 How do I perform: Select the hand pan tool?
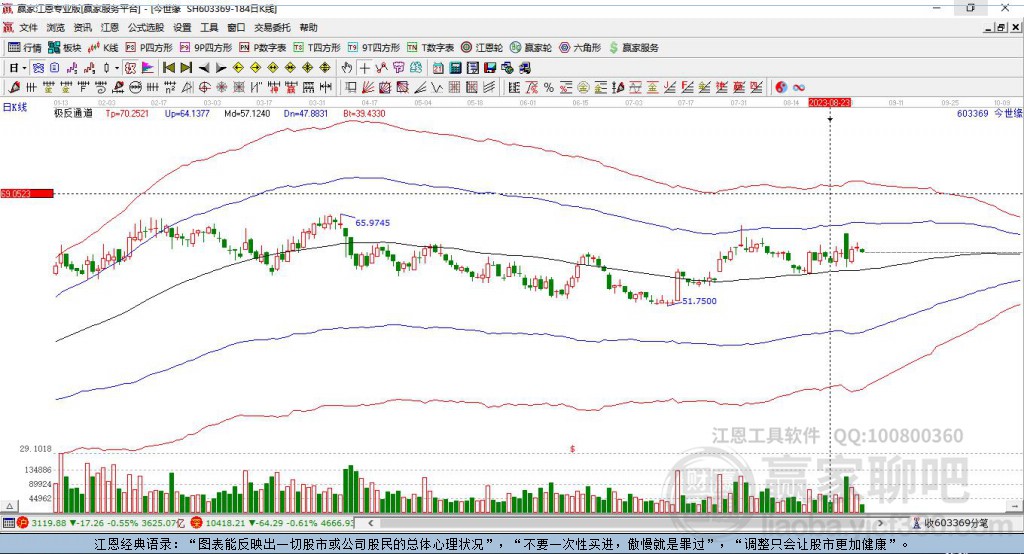[347, 68]
